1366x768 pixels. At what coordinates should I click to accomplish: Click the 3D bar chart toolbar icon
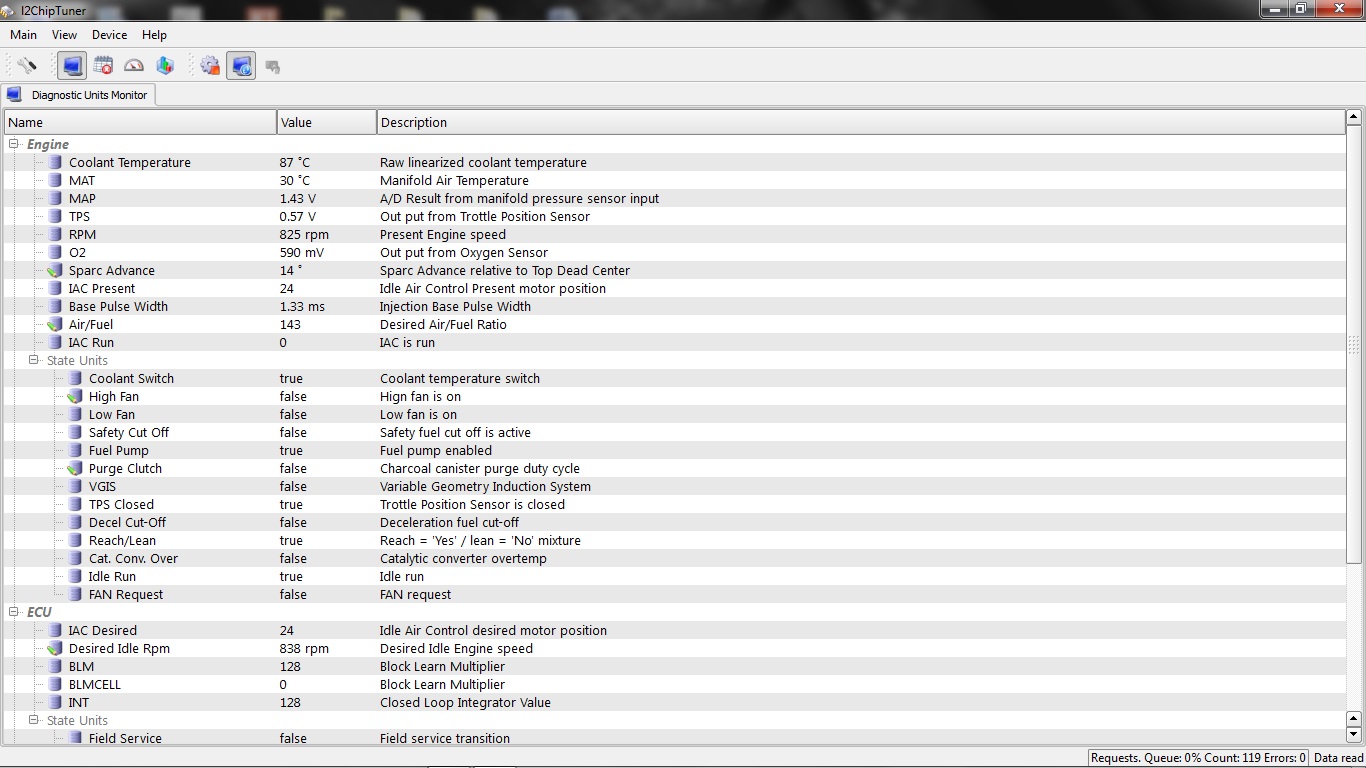(x=165, y=66)
